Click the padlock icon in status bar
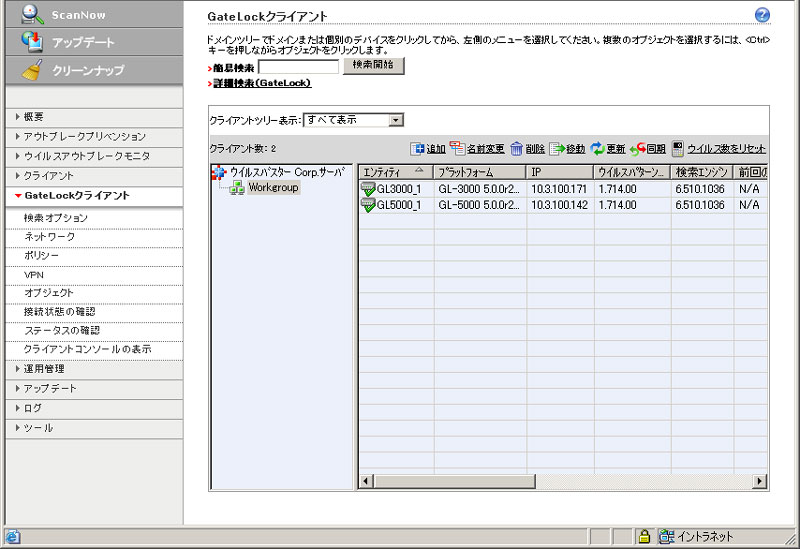The width and height of the screenshot is (800, 549). pos(644,536)
